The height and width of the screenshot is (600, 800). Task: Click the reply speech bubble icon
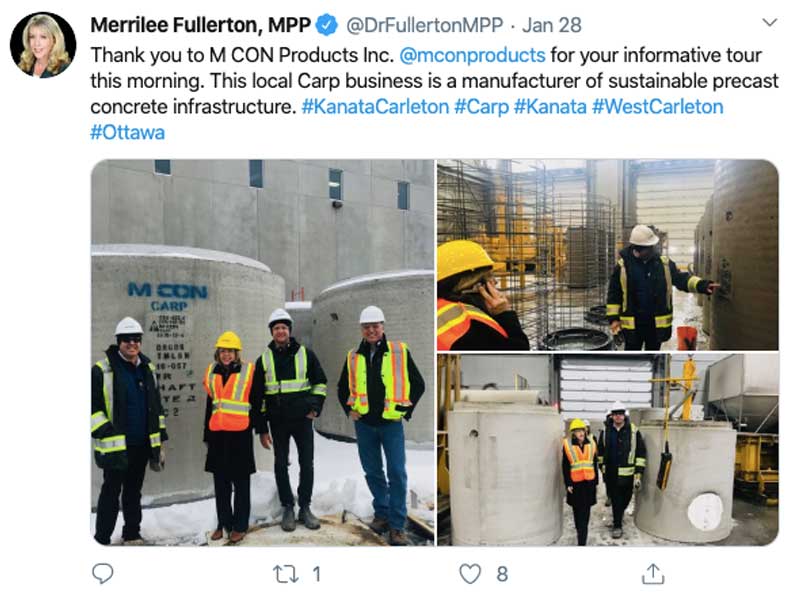click(103, 573)
